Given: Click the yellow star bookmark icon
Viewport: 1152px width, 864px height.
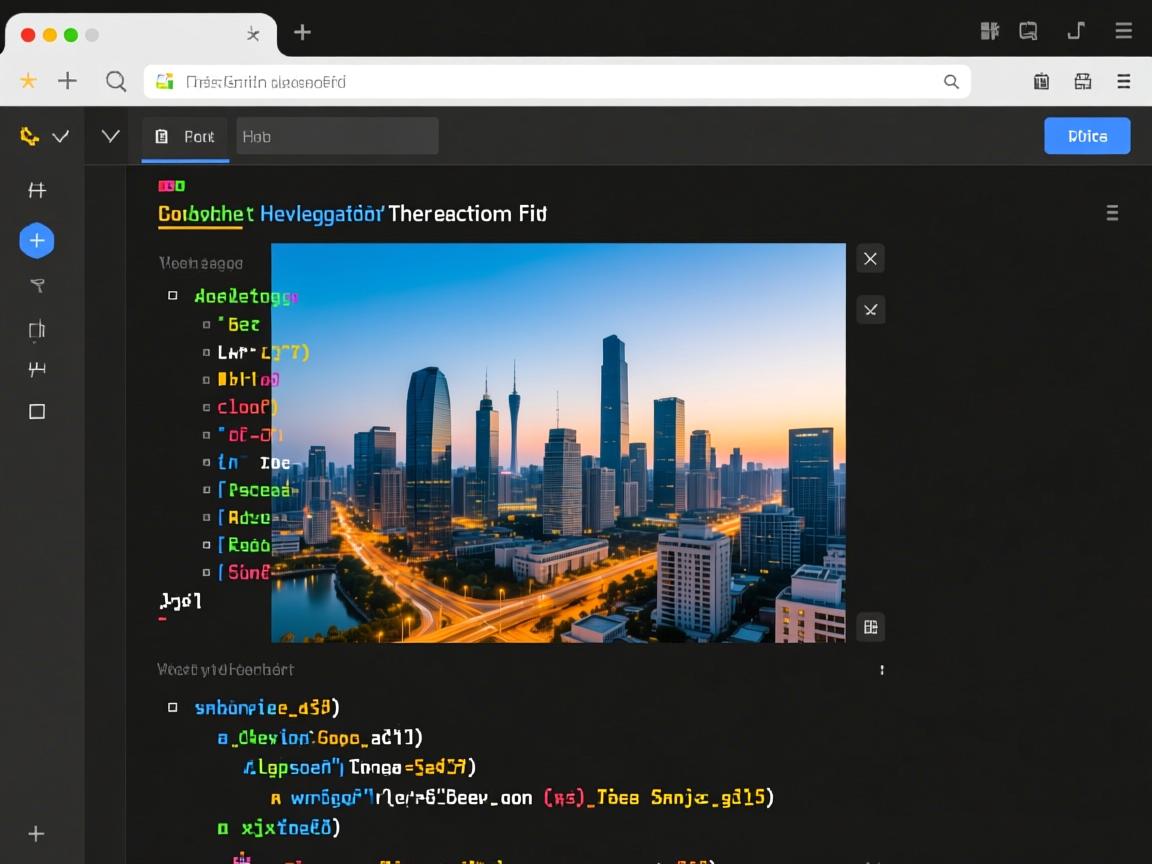Looking at the screenshot, I should [29, 81].
